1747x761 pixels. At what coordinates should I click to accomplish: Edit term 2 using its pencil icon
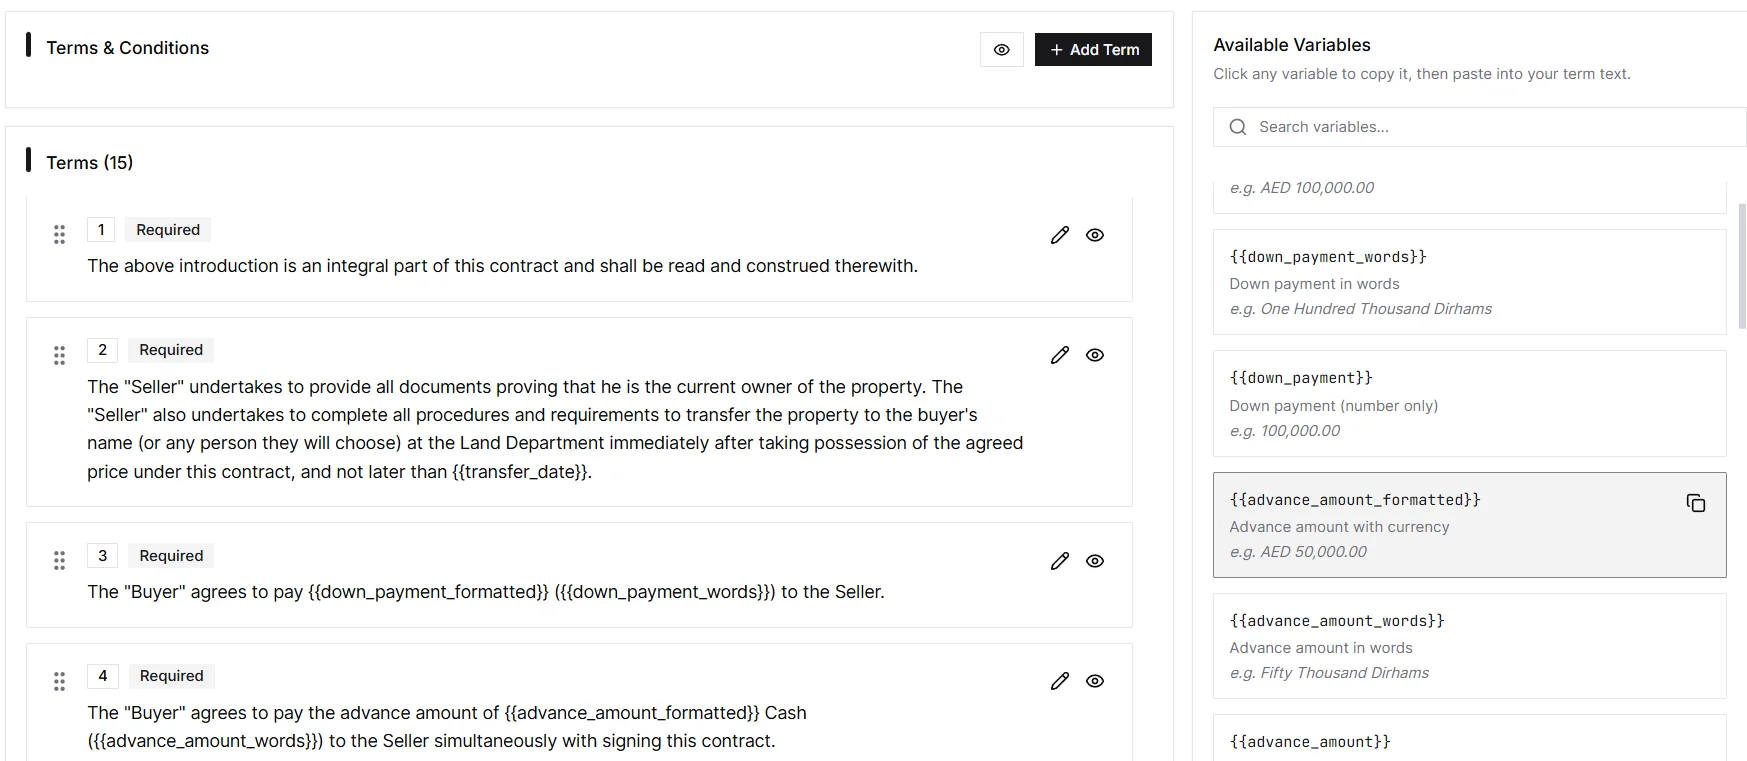click(x=1060, y=355)
